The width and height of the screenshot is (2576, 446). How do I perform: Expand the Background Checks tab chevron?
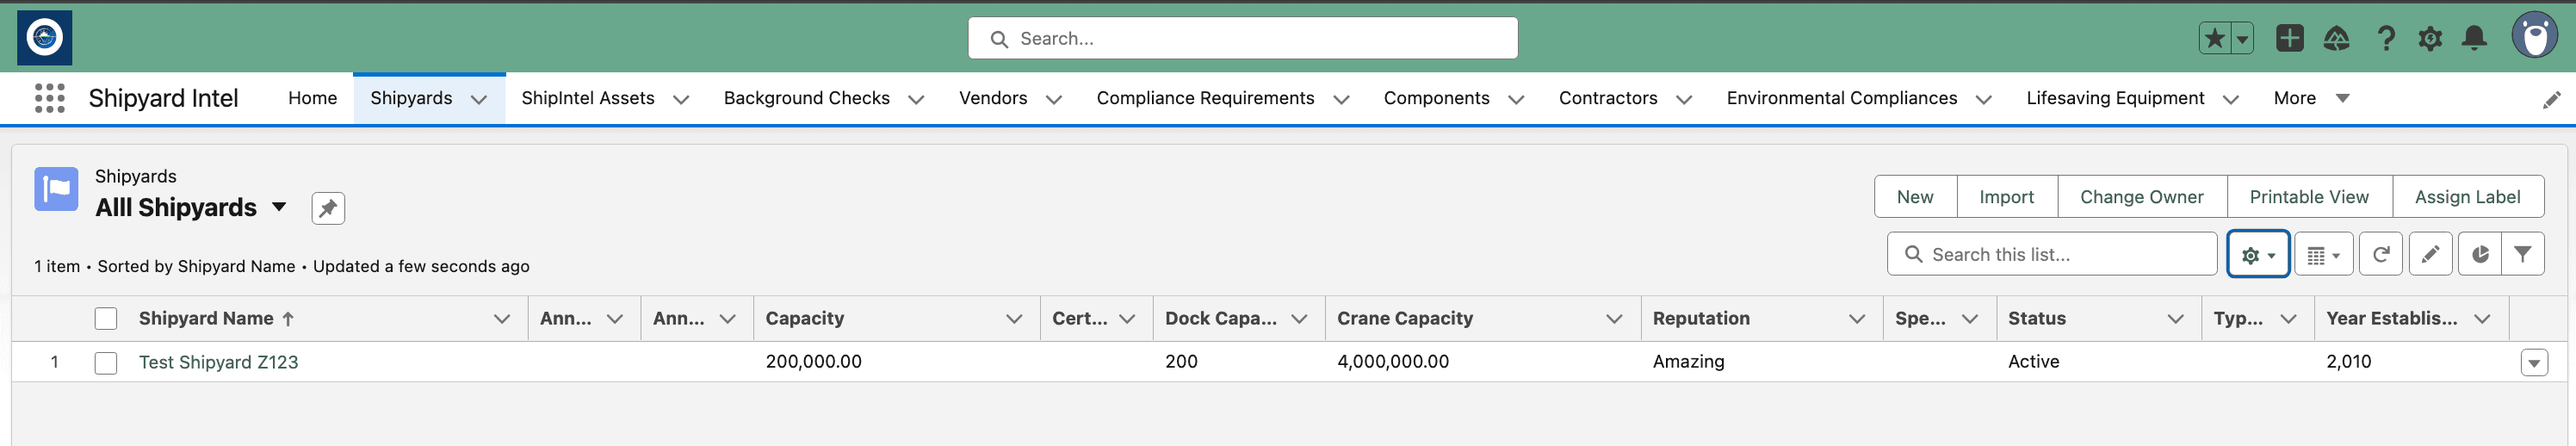(916, 99)
